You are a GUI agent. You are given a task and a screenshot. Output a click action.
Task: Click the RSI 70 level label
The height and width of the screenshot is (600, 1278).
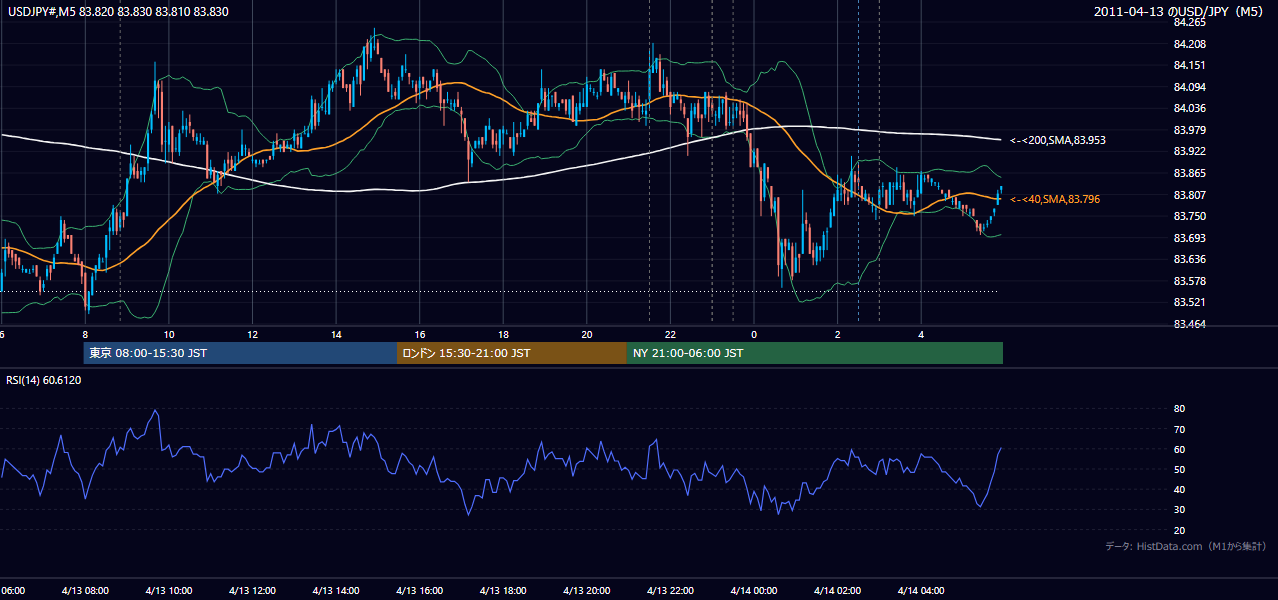click(x=1179, y=429)
